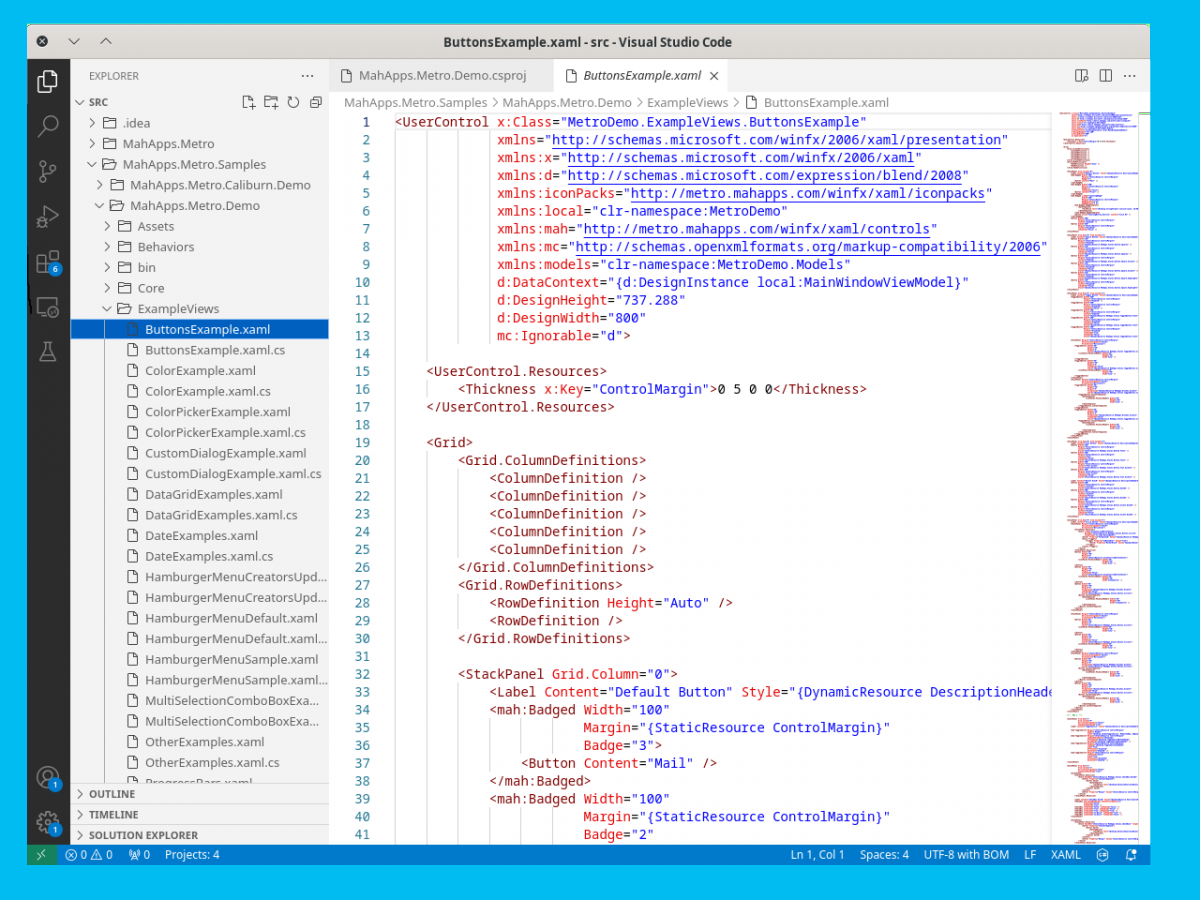This screenshot has width=1200, height=900.
Task: Click LF end of line sequence
Action: tap(1030, 855)
